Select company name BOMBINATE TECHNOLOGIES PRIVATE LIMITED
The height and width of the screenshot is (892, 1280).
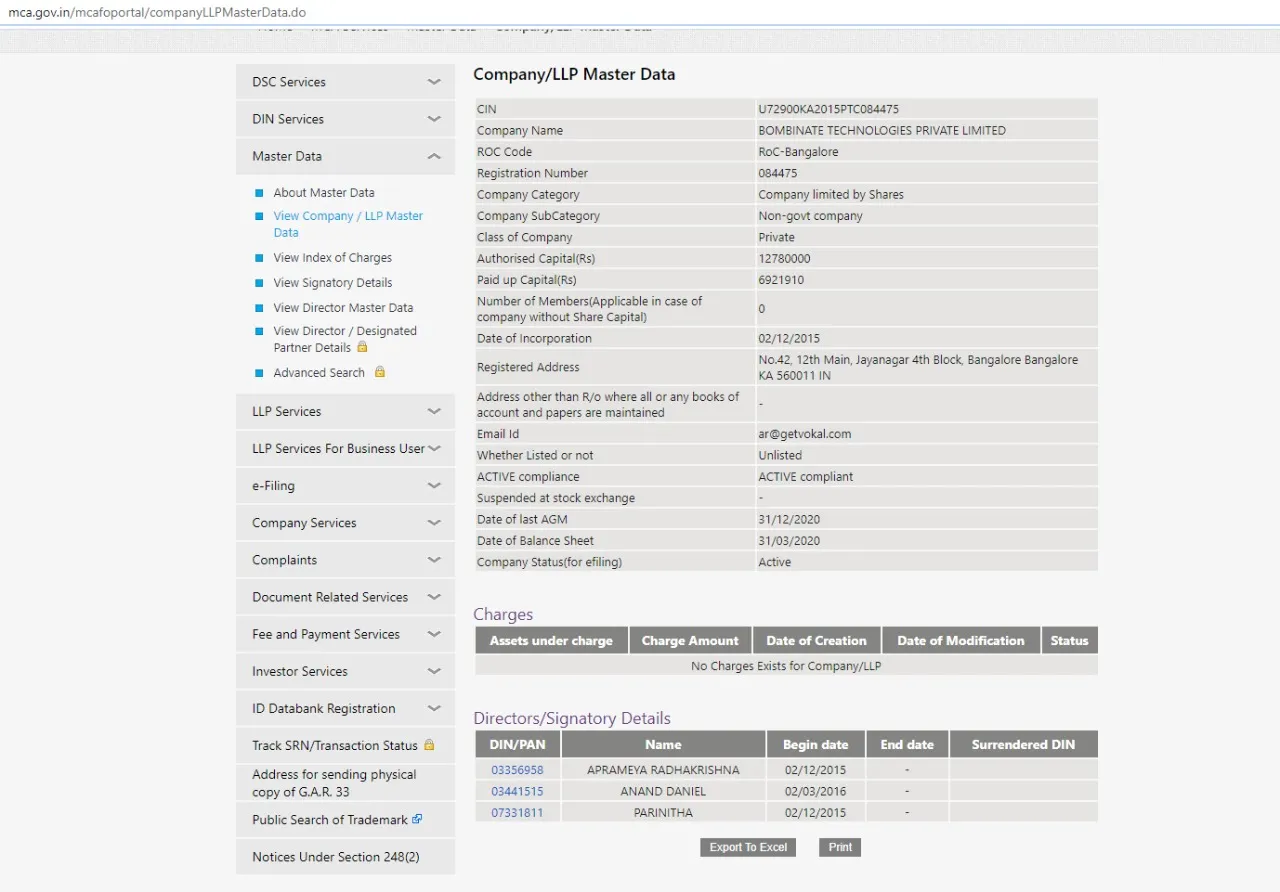(882, 131)
